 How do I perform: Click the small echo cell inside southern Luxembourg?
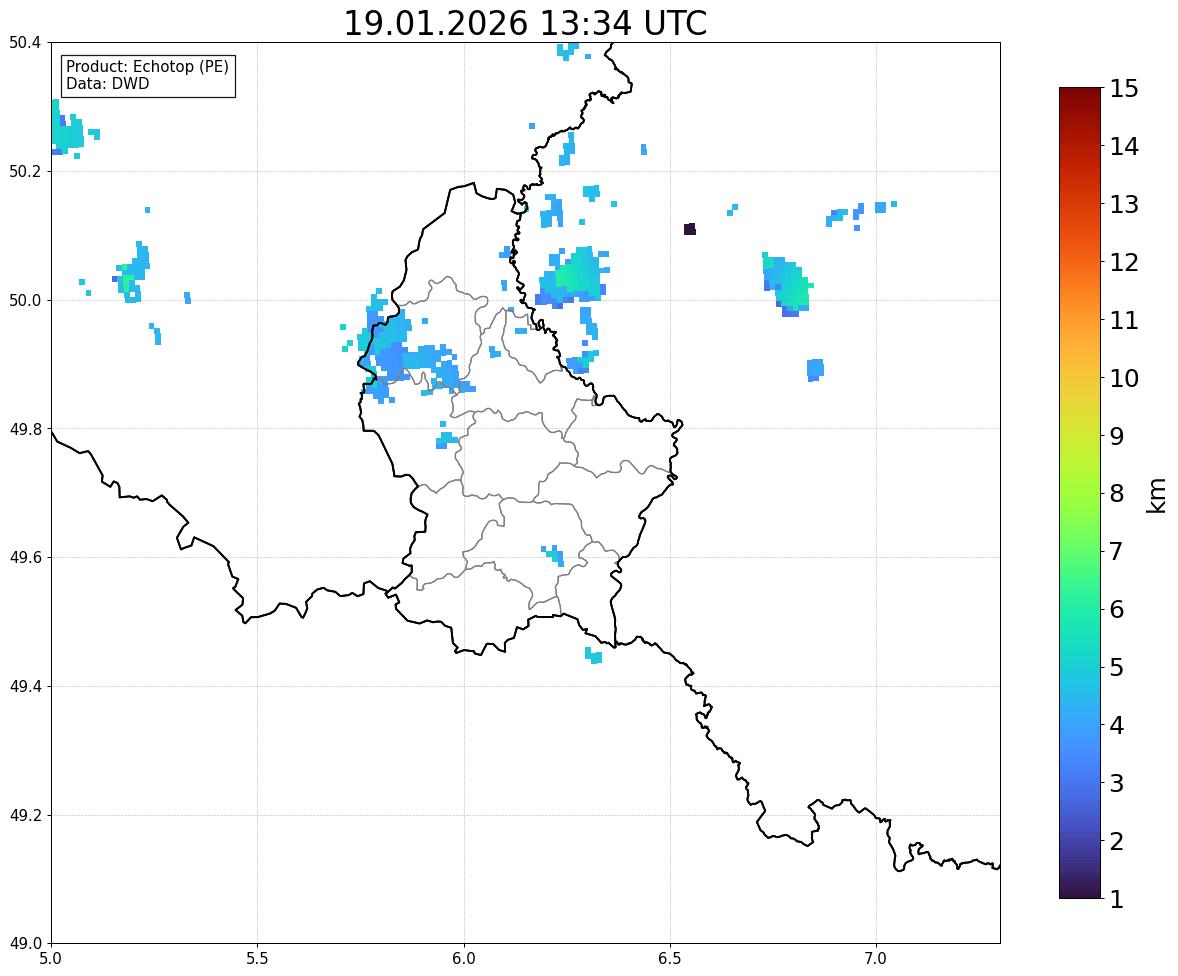click(554, 555)
